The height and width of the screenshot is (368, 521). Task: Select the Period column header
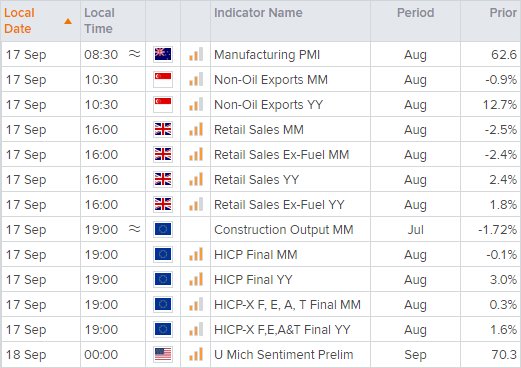(x=415, y=13)
